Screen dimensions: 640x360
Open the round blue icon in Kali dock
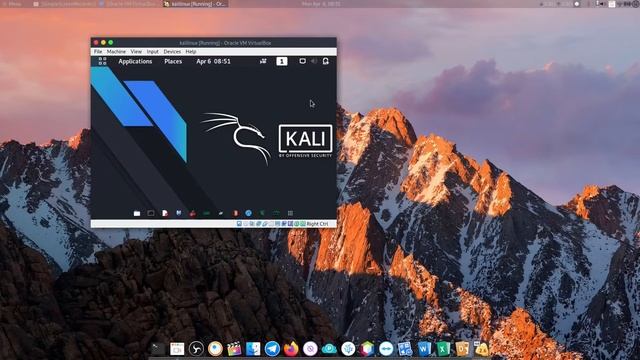coord(248,213)
